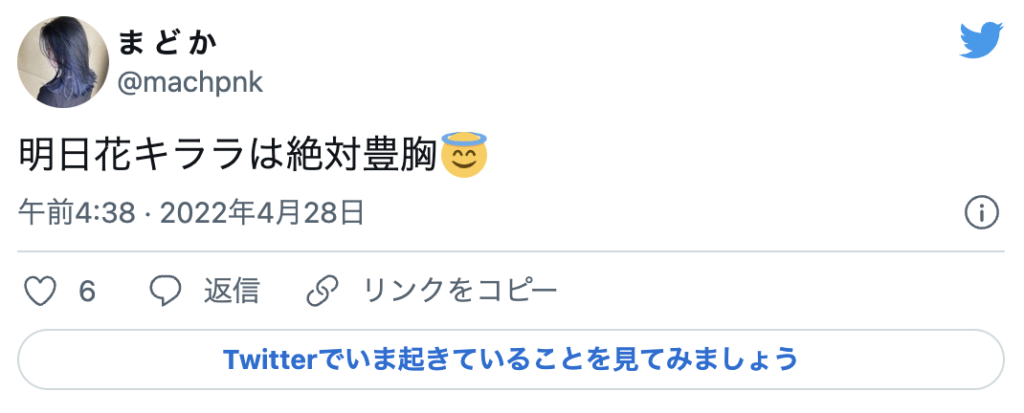Open まどか's profile picture

click(x=63, y=63)
